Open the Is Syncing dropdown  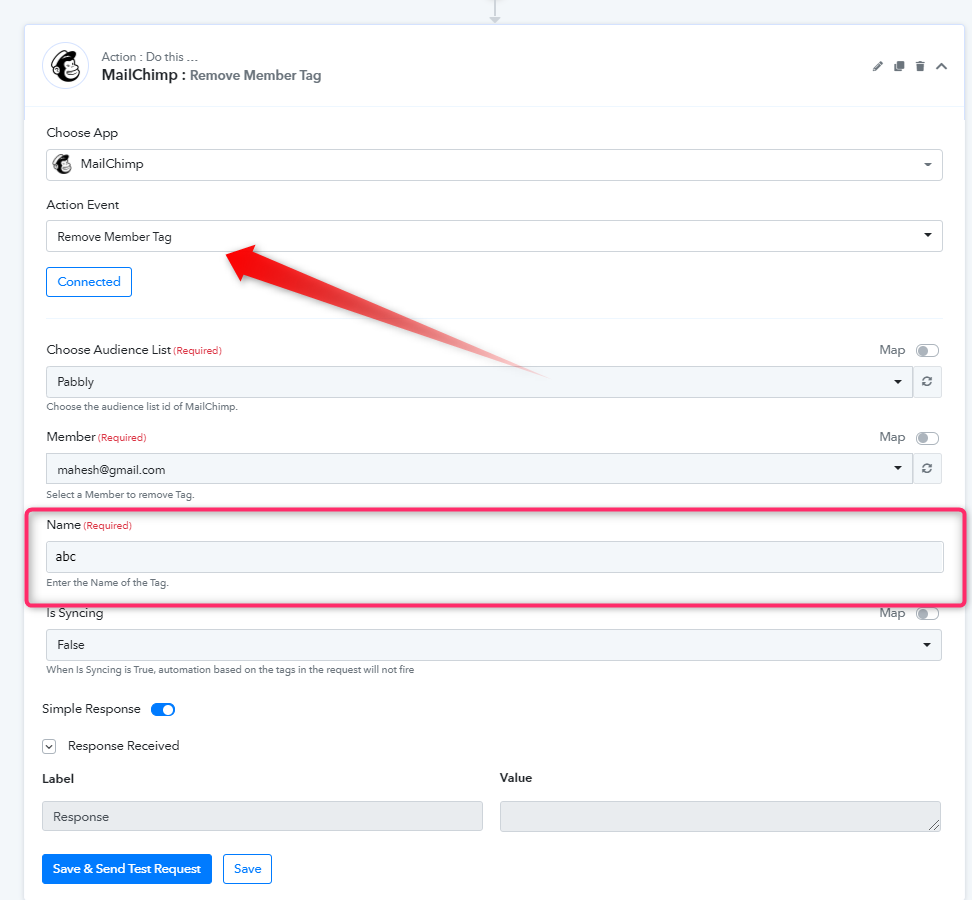[x=494, y=645]
